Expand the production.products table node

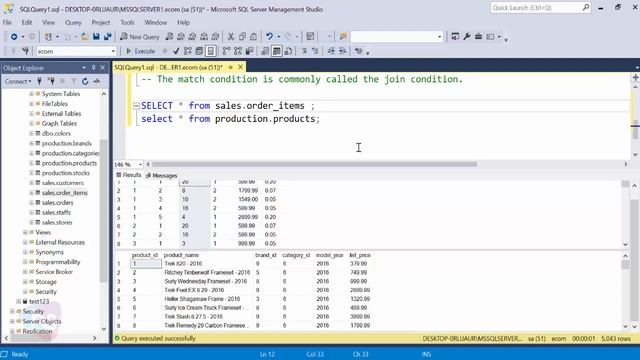pyautogui.click(x=31, y=163)
